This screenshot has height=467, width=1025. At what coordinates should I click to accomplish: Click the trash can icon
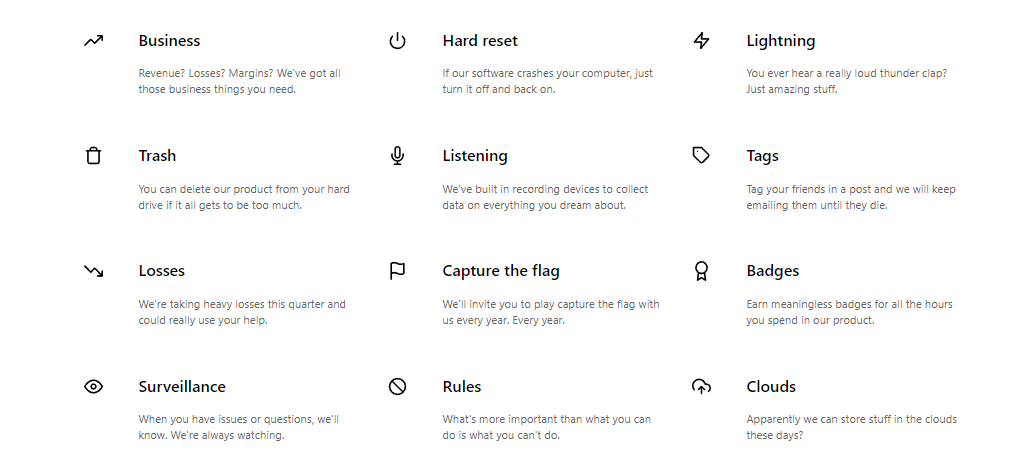click(93, 156)
